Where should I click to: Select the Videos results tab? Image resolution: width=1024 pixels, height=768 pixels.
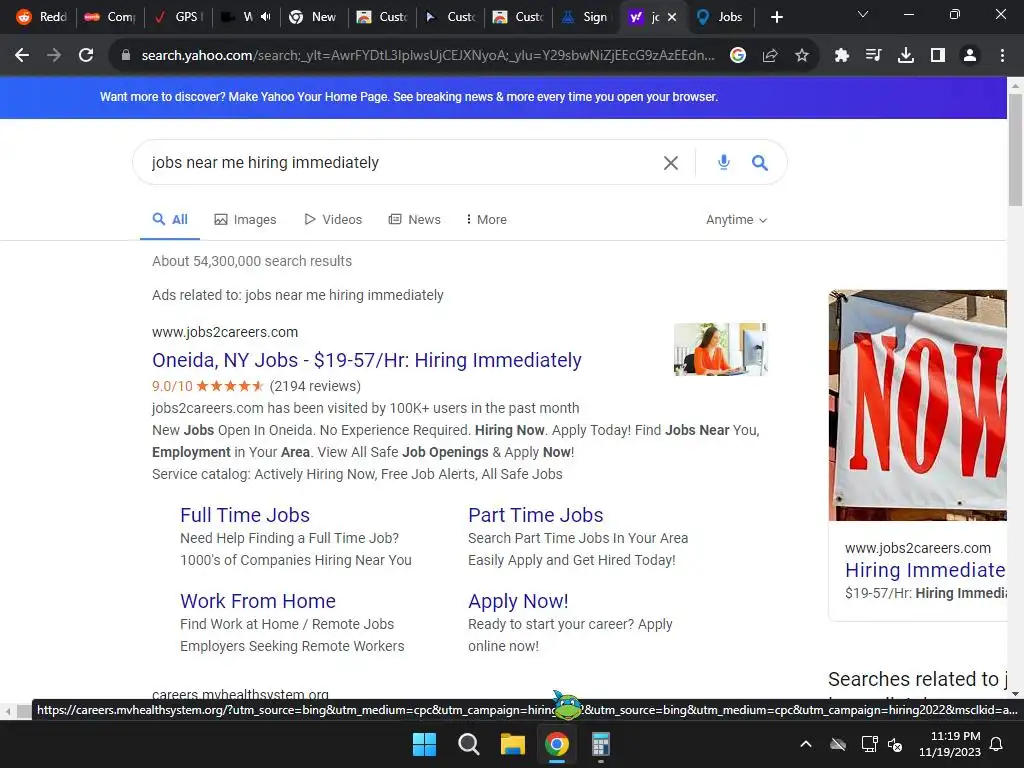click(333, 219)
